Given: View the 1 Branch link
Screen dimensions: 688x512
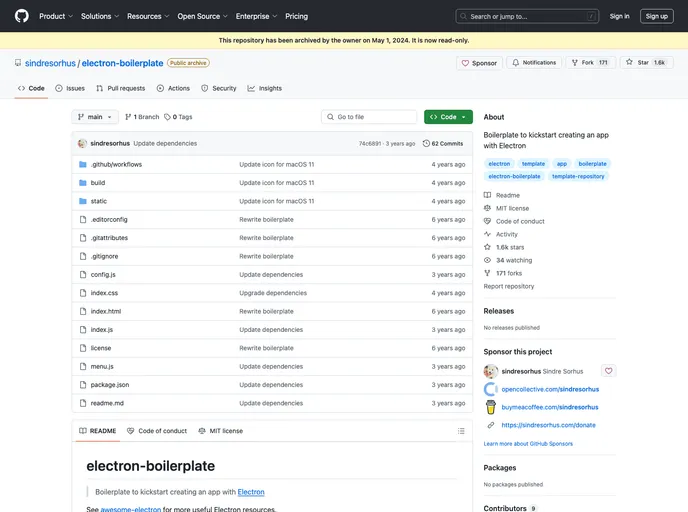Looking at the screenshot, I should (142, 117).
